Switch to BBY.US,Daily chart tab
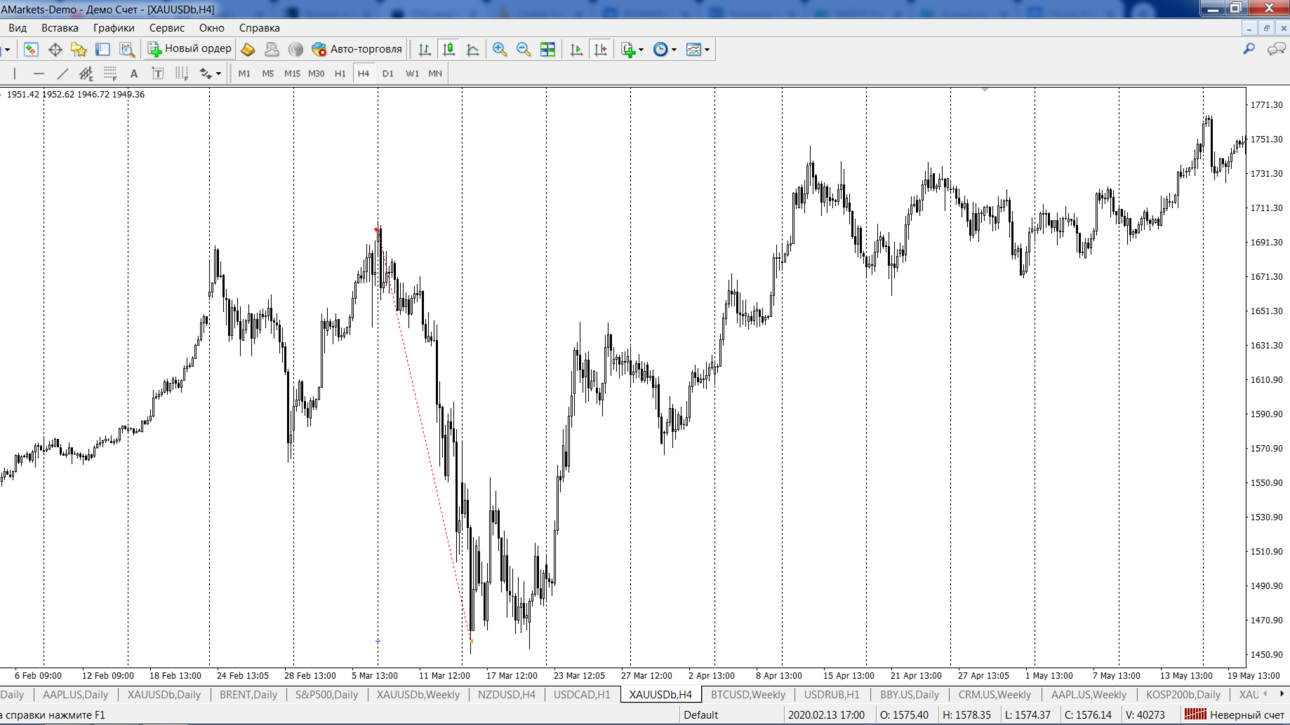 909,695
